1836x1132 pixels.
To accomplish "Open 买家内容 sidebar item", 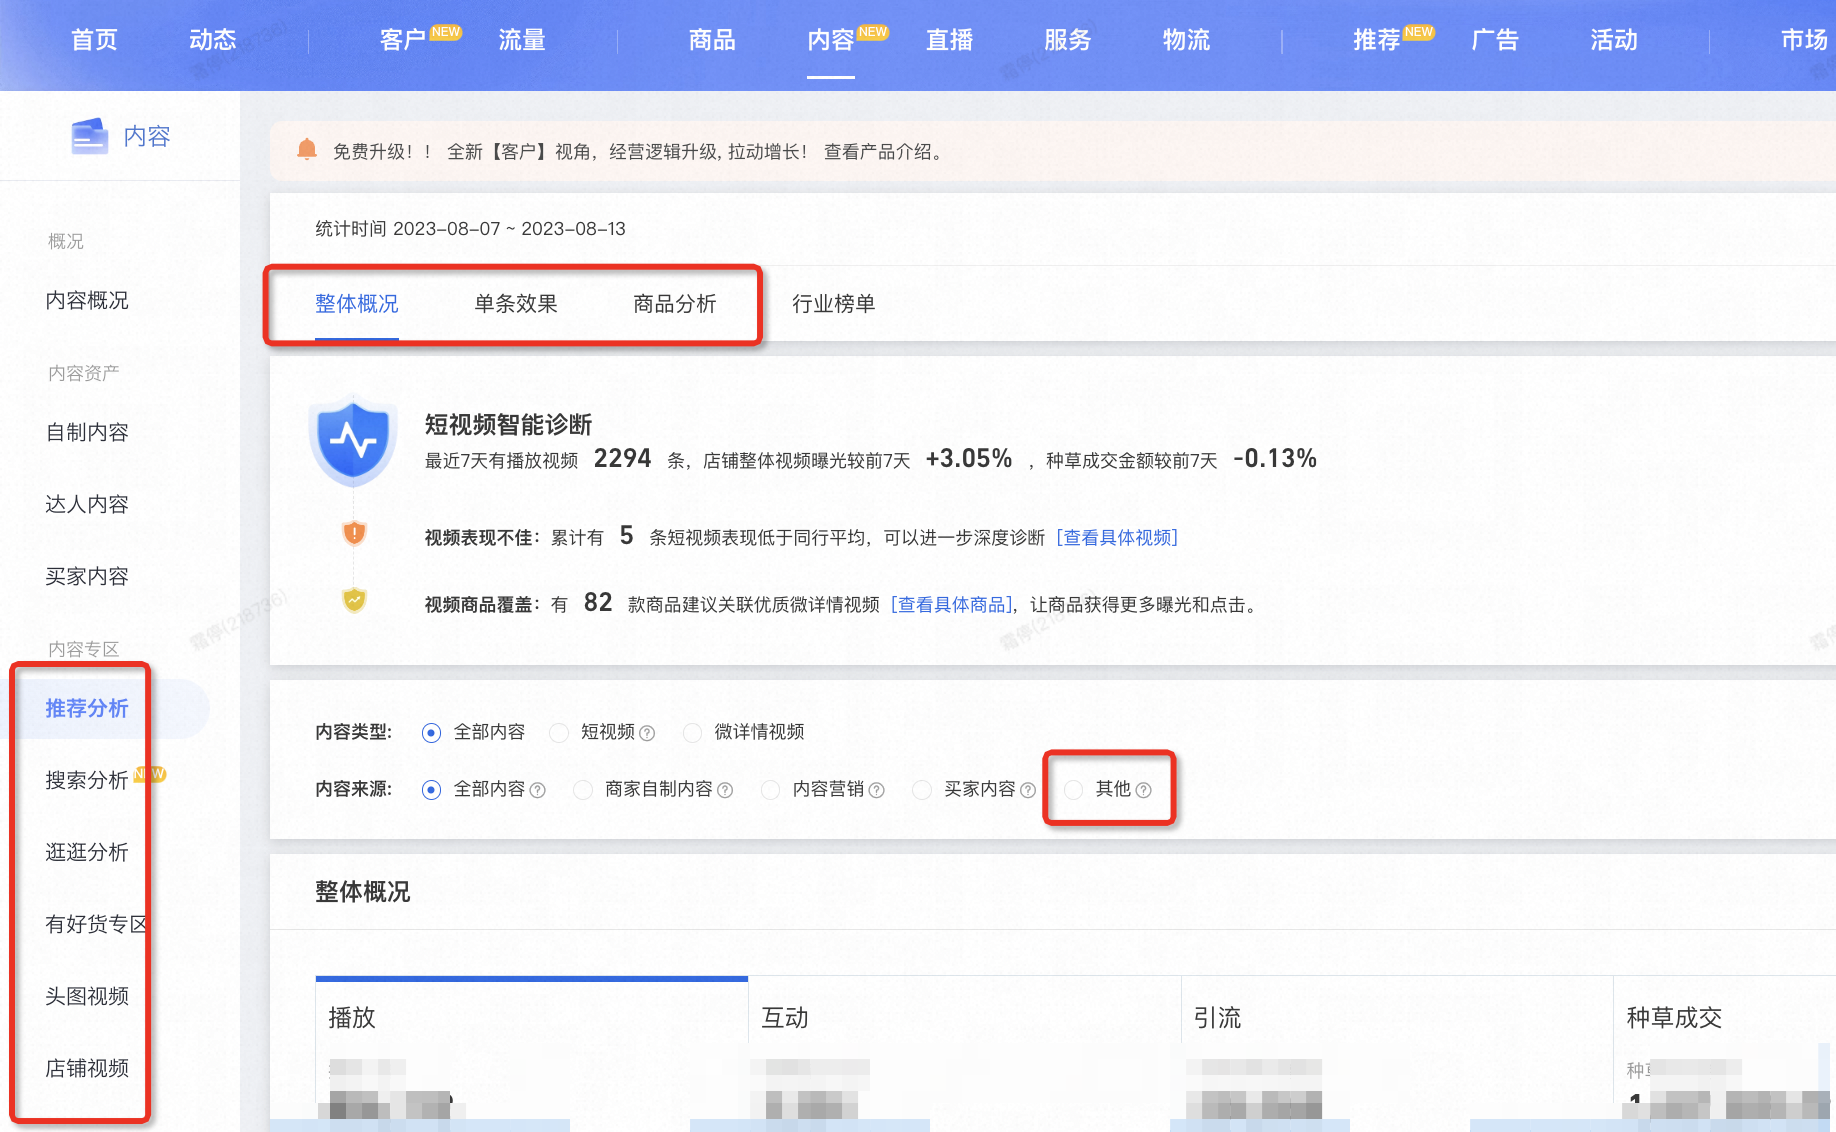I will [87, 577].
